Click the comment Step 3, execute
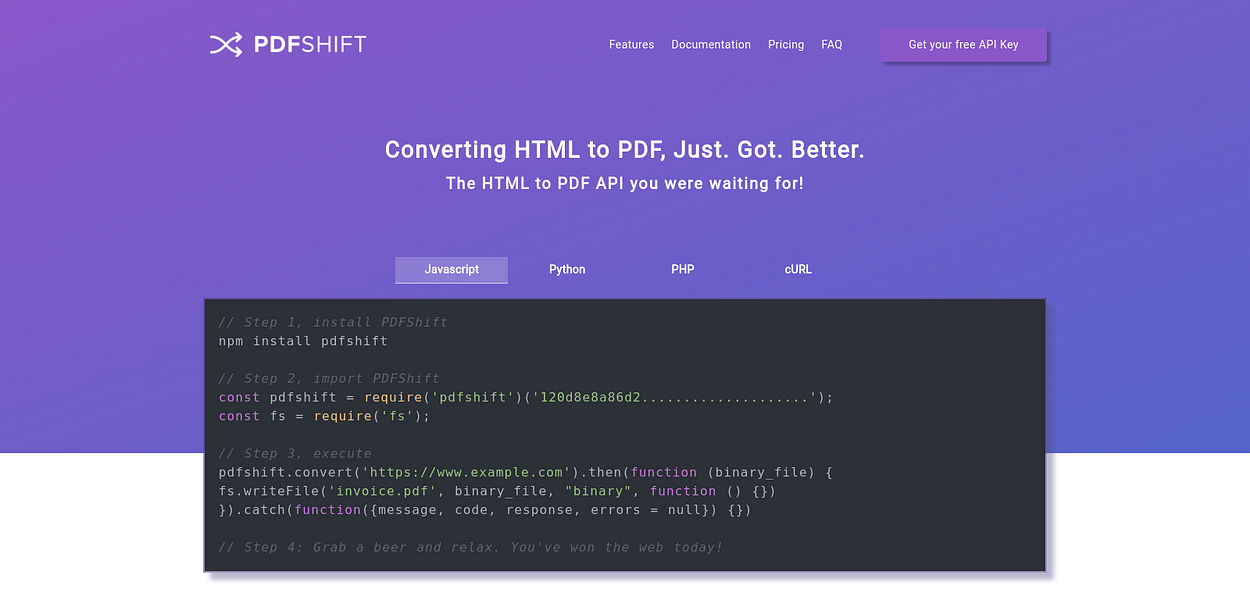 (295, 453)
